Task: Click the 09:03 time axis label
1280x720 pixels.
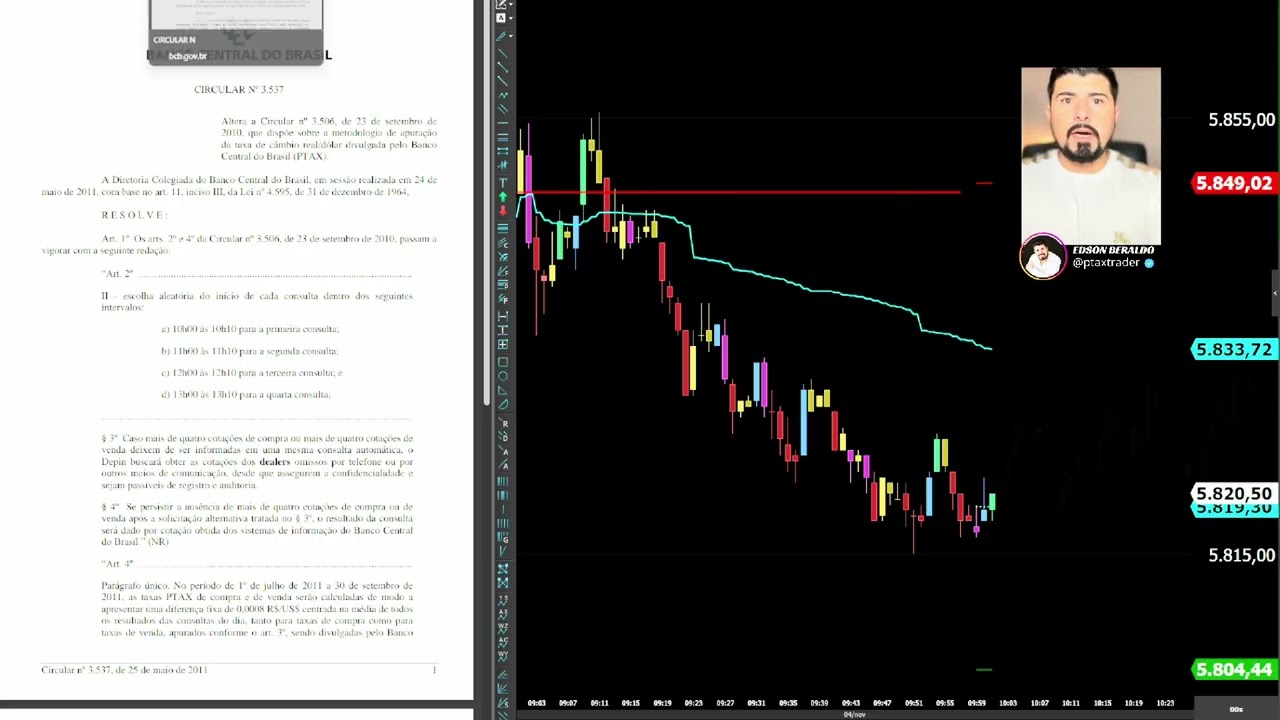Action: point(537,703)
